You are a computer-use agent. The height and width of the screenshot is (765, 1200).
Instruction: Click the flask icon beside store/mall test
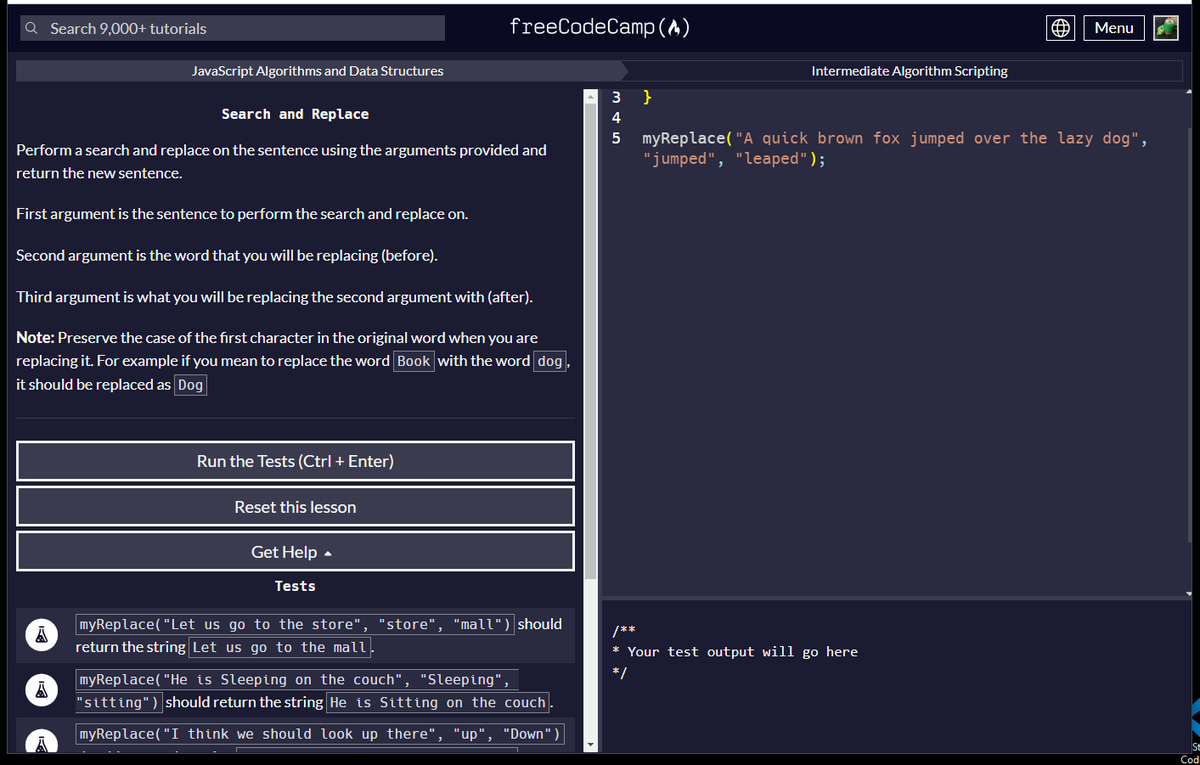[41, 636]
